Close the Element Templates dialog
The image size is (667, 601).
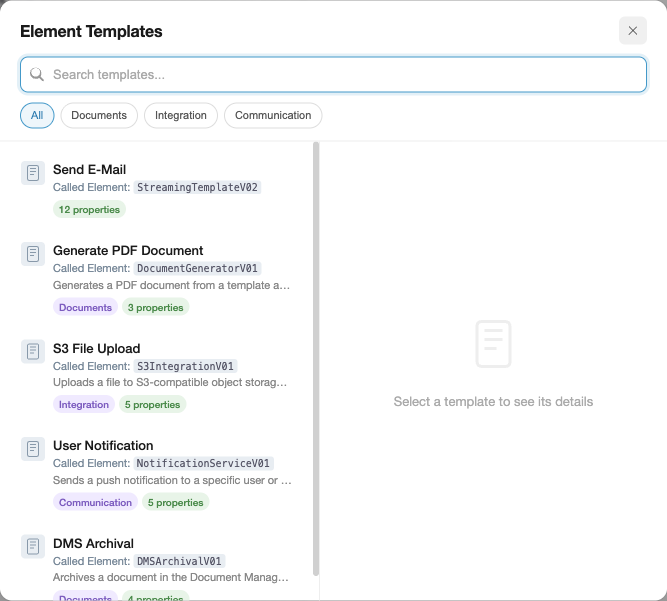tap(633, 31)
